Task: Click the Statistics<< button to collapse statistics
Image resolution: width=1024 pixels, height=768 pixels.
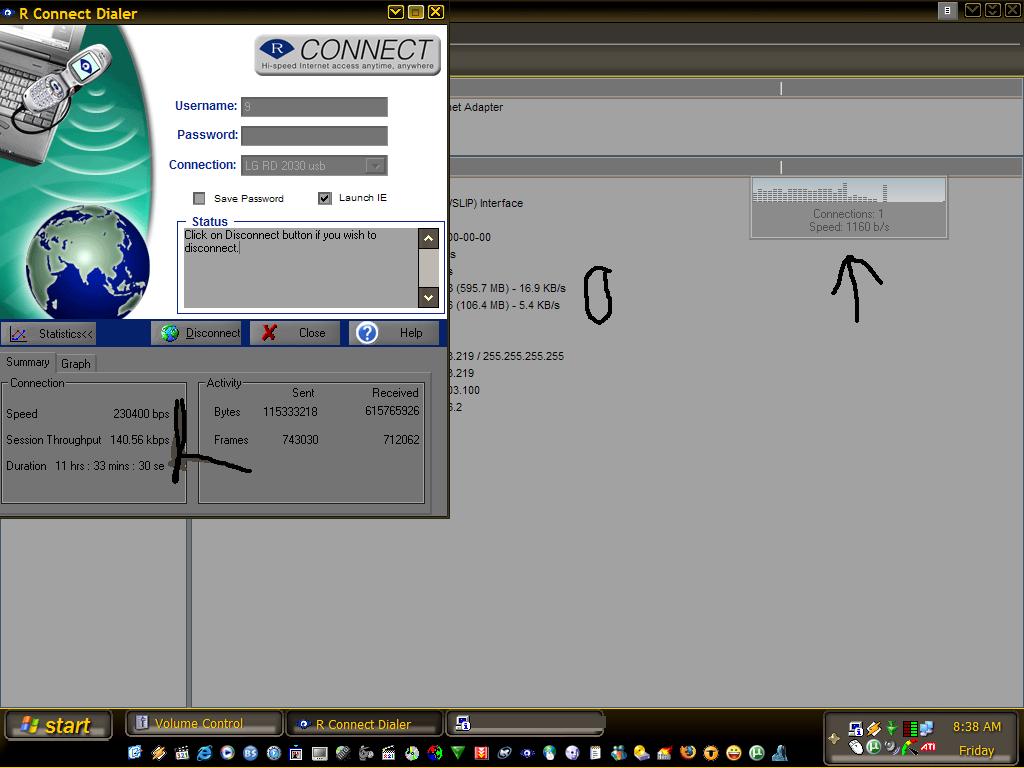Action: 49,334
